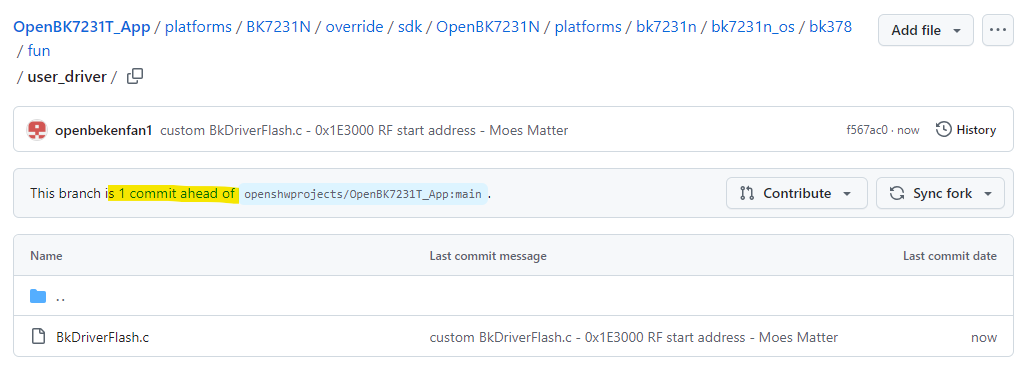
Task: Click the user_driver current folder name
Action: tap(67, 77)
